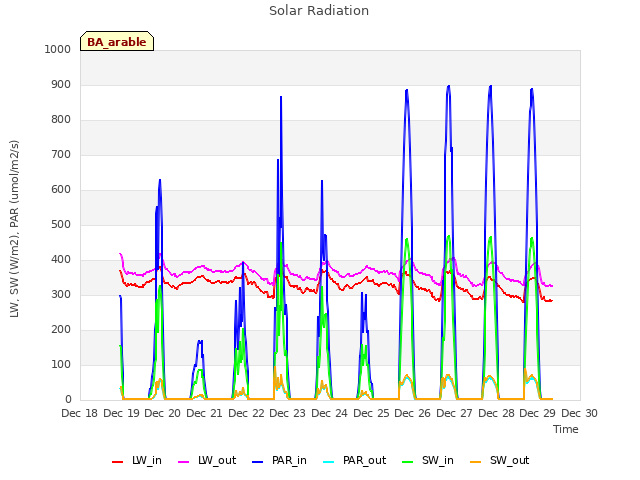
Task: Toggle the SW_out series legend label
Action: [x=509, y=460]
